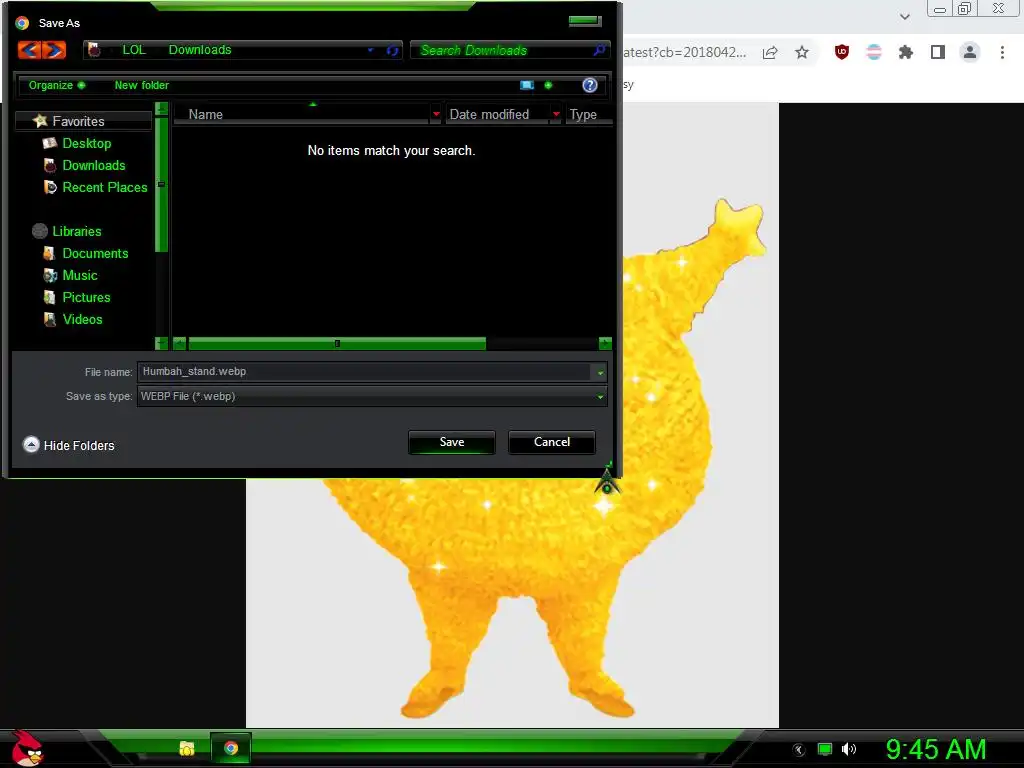Click the File name input field
Image resolution: width=1024 pixels, height=768 pixels.
click(x=364, y=372)
